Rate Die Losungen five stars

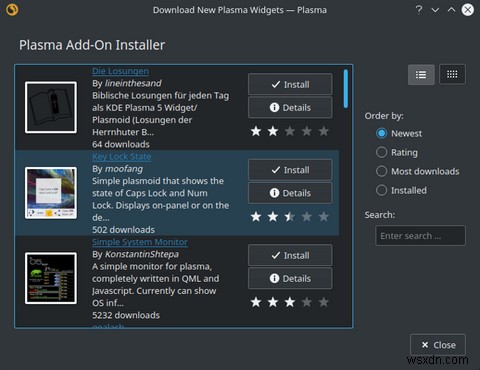click(x=324, y=131)
